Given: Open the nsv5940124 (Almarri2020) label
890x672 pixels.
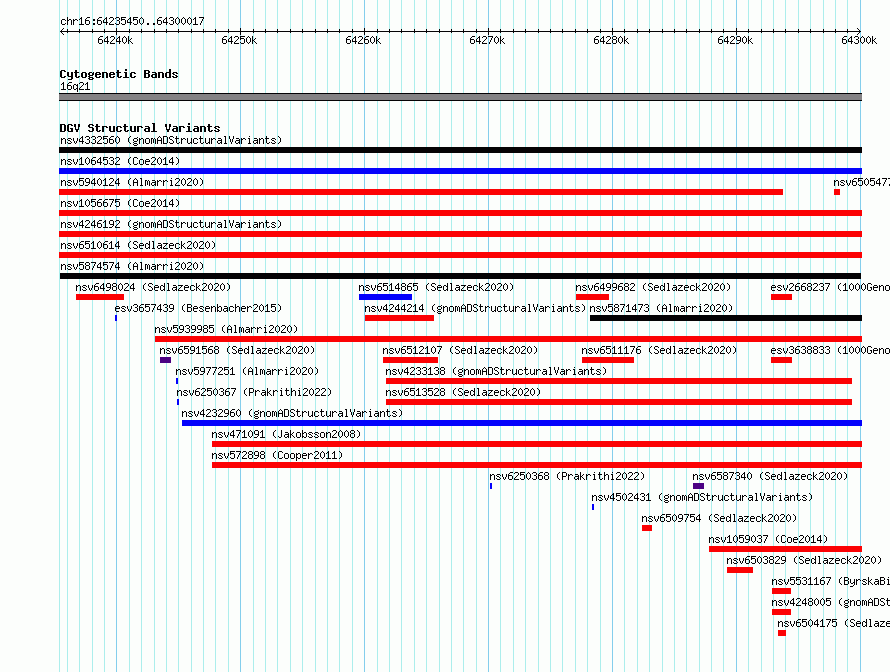Looking at the screenshot, I should pos(132,182).
